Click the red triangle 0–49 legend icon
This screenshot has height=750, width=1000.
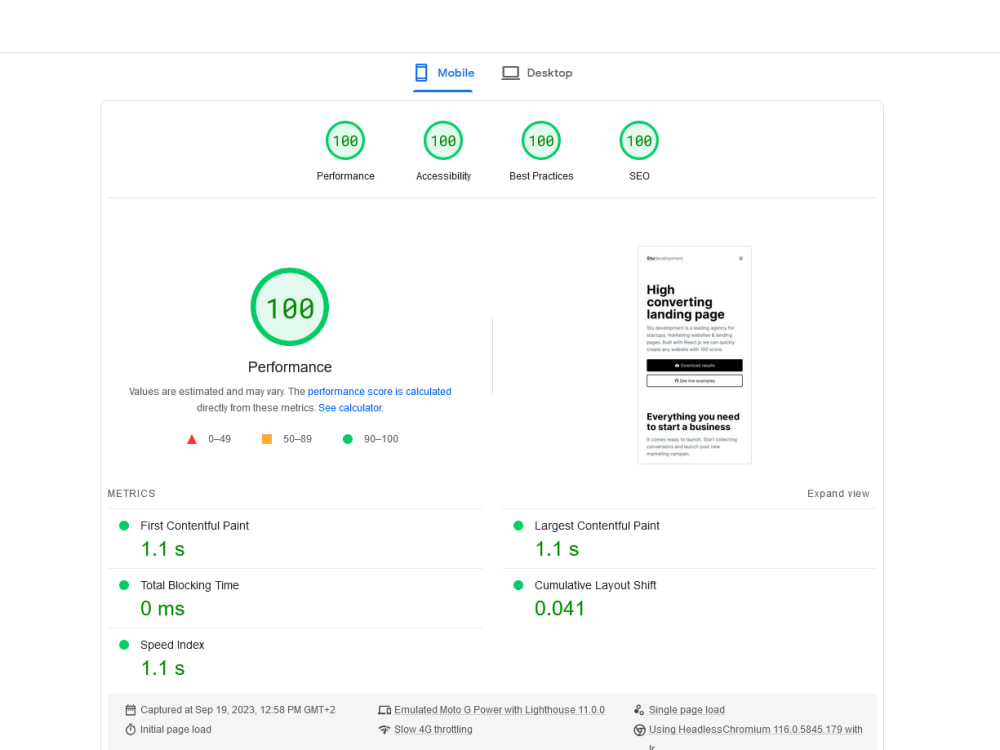coord(191,439)
